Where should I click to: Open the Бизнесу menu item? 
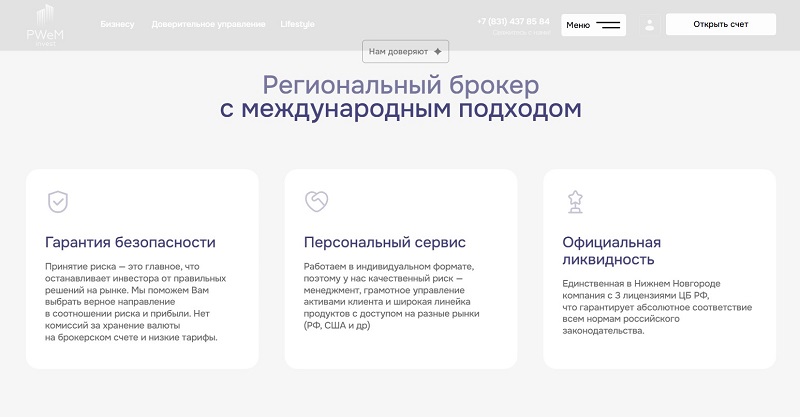click(117, 24)
